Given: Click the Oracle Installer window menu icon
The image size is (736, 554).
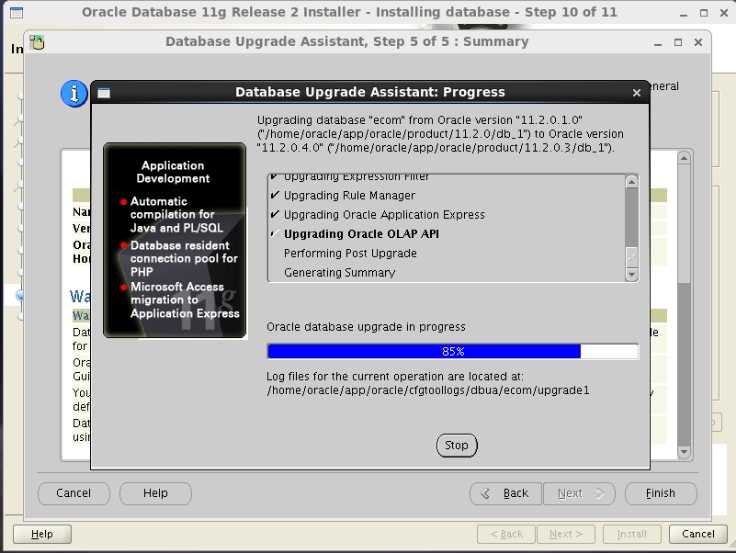Looking at the screenshot, I should (16, 13).
